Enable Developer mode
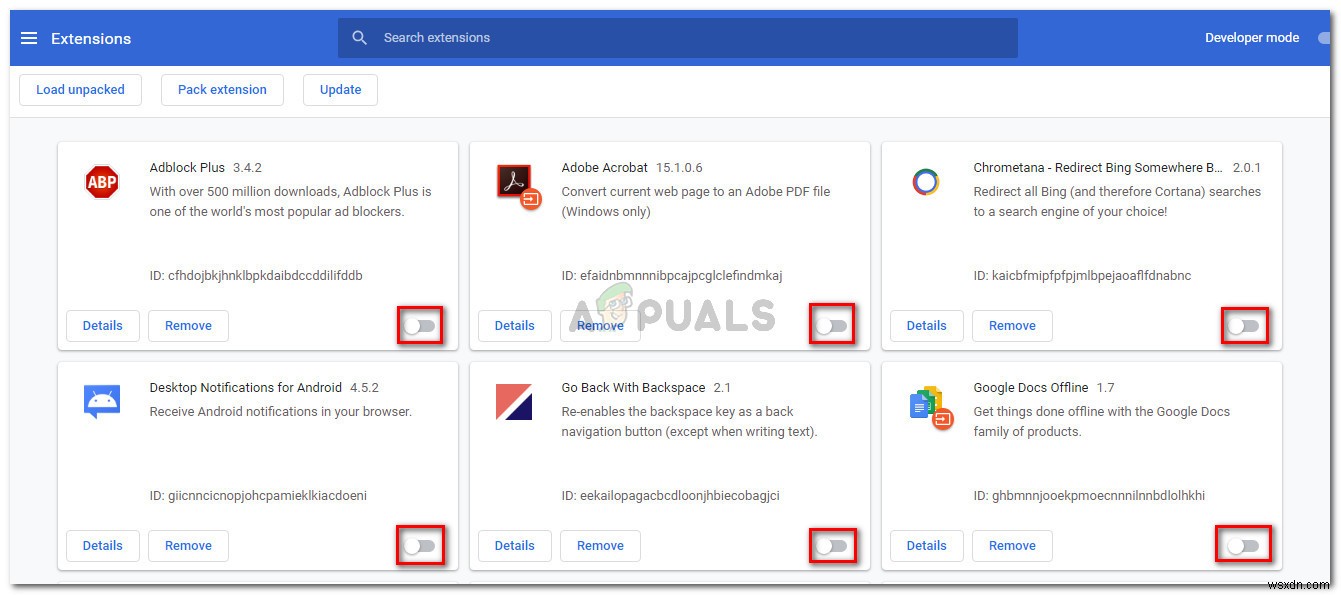This screenshot has width=1341, height=595. (x=1325, y=37)
